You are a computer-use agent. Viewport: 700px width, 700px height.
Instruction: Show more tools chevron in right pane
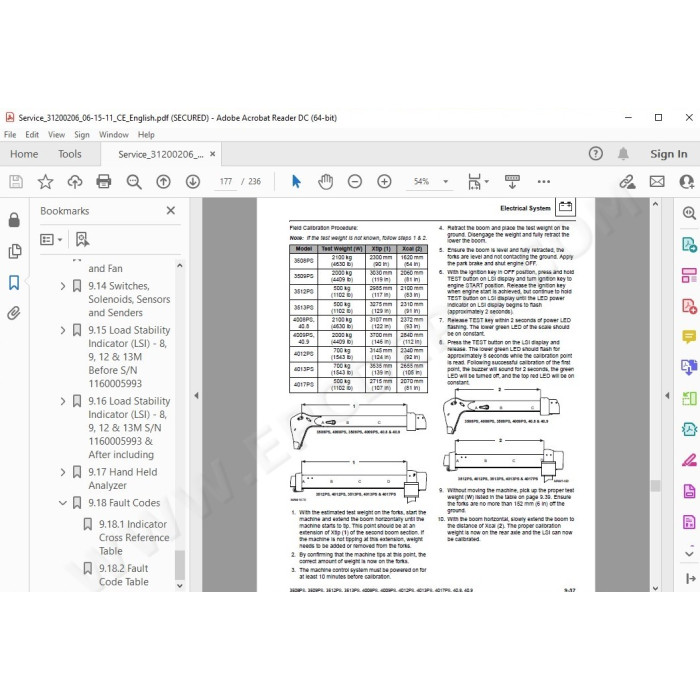point(689,554)
